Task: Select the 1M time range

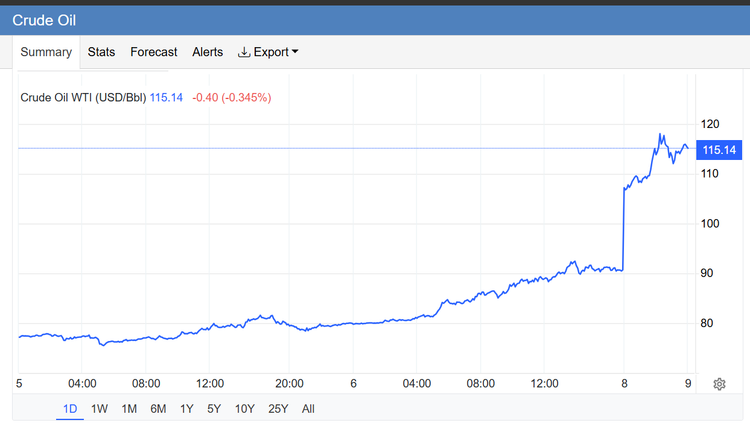Action: coord(129,408)
